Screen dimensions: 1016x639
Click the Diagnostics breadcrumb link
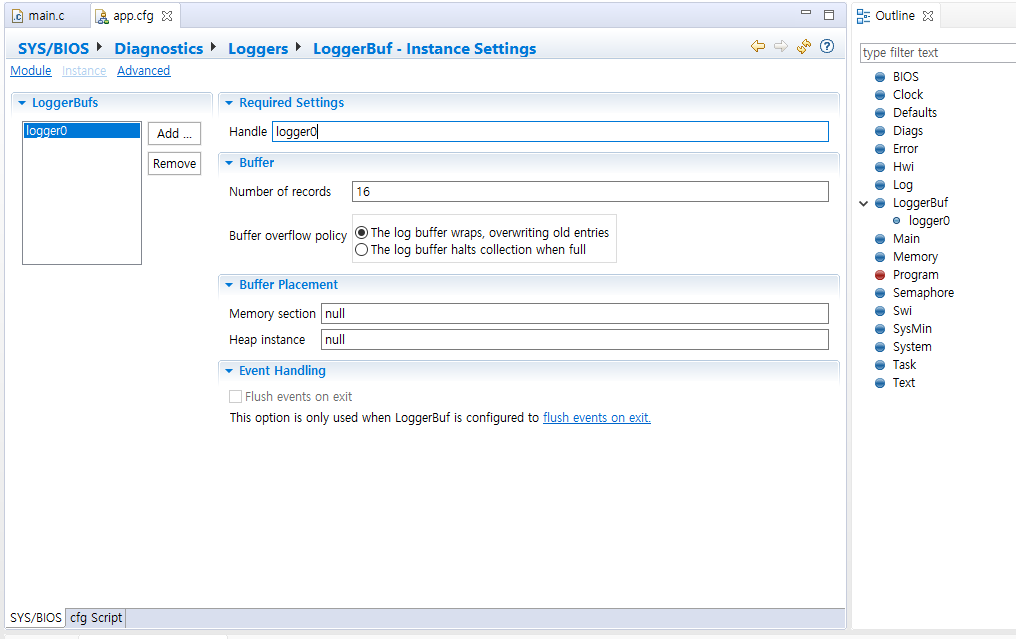pyautogui.click(x=159, y=49)
